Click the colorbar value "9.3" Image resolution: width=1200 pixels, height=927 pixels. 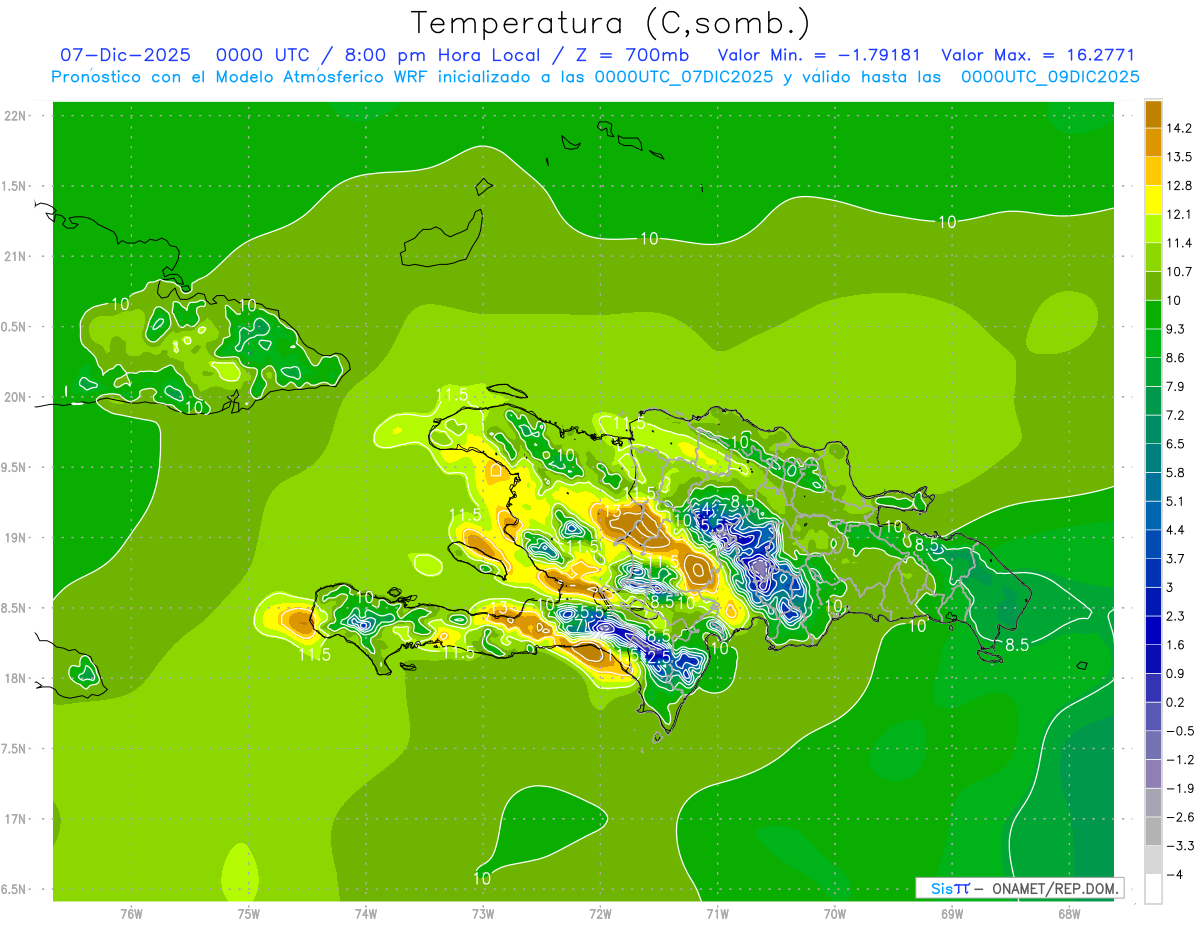[1176, 329]
